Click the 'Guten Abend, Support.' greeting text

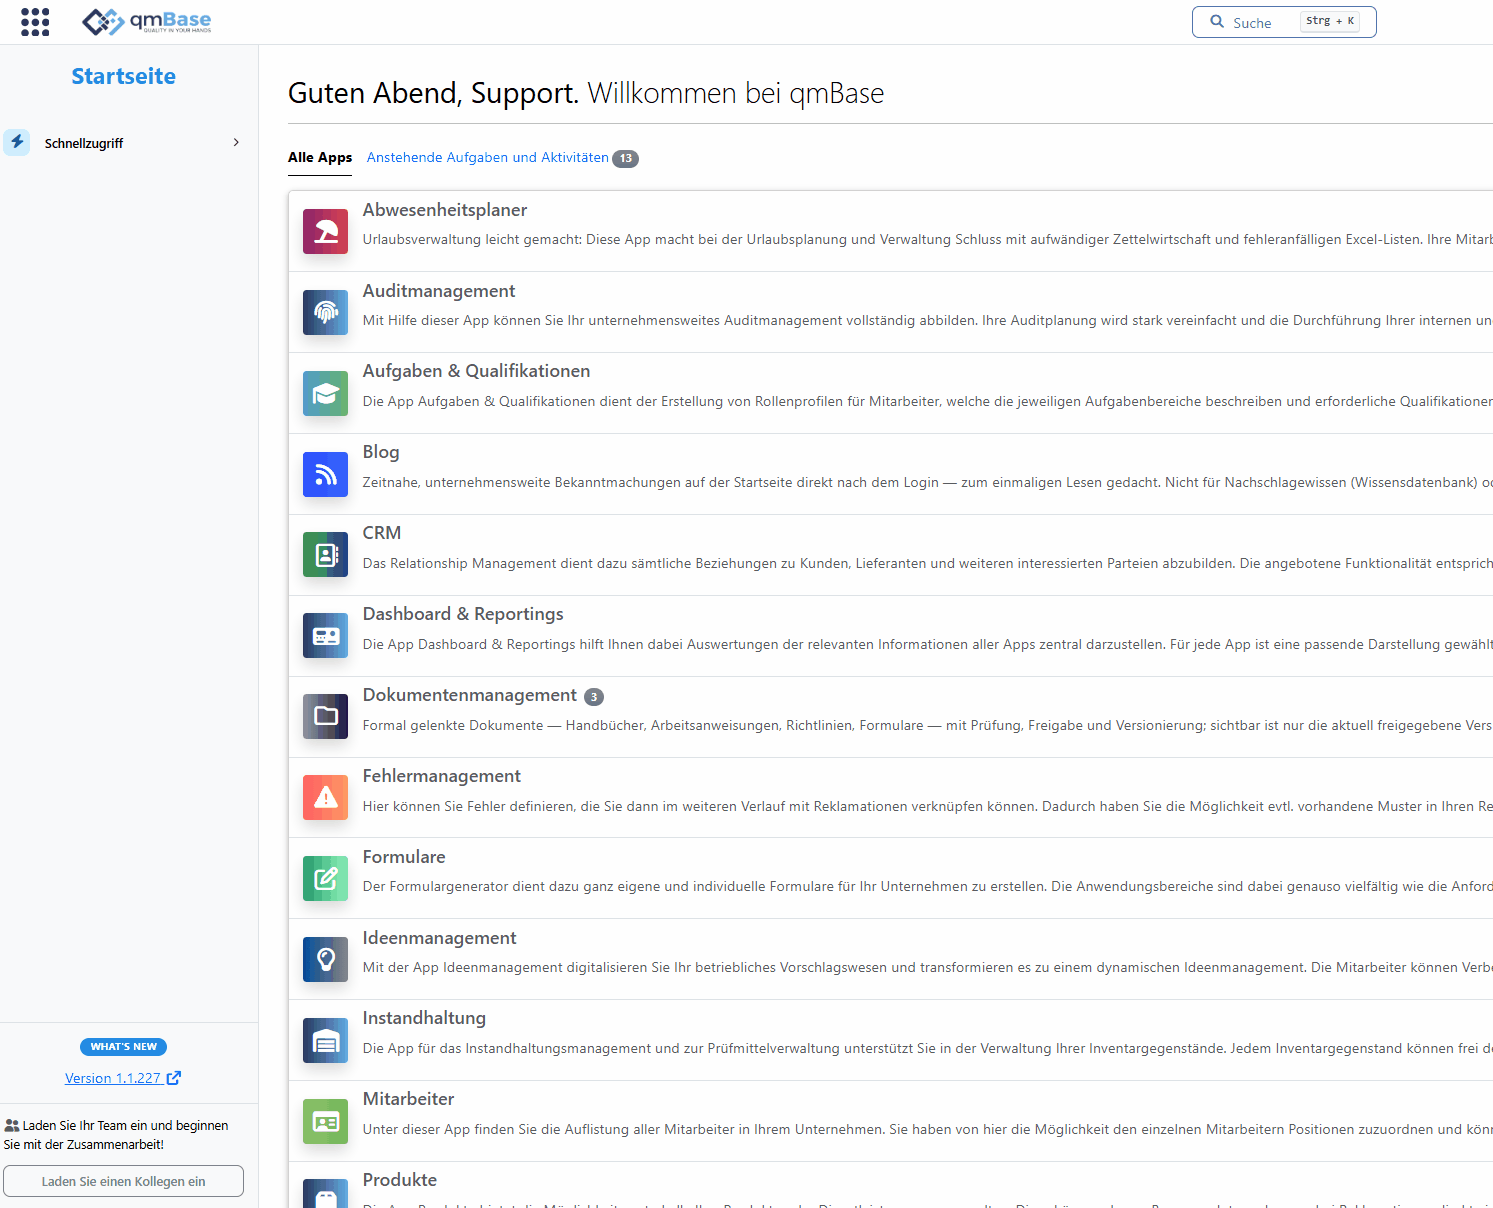[x=433, y=93]
